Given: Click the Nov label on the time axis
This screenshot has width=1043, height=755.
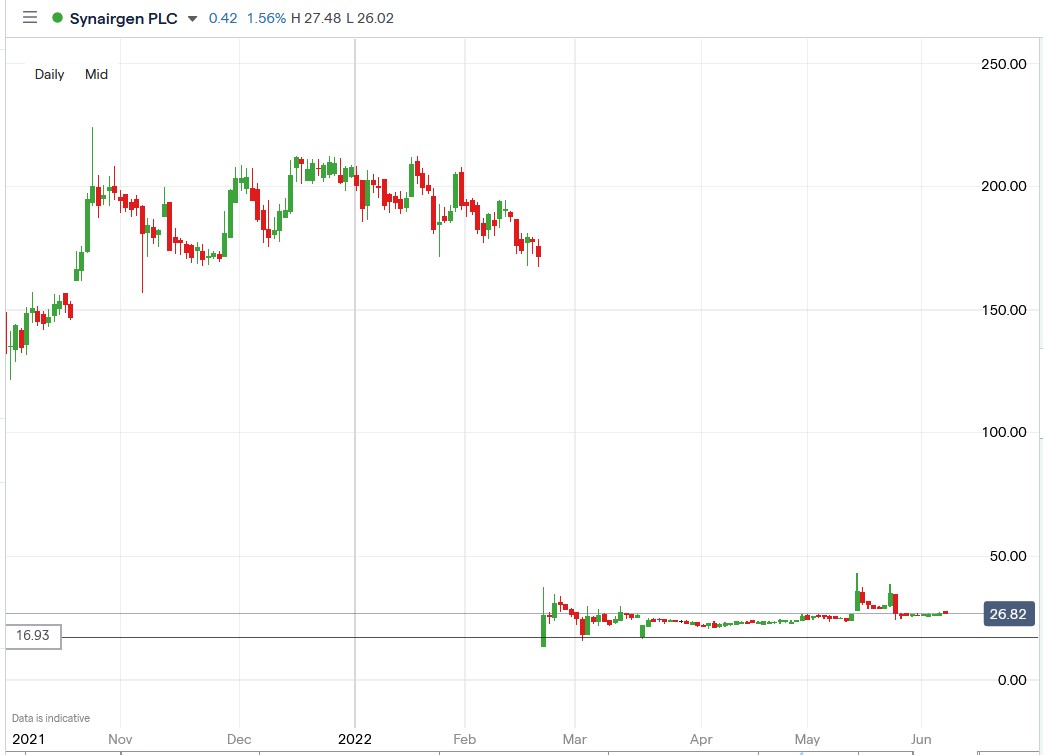Looking at the screenshot, I should 120,739.
